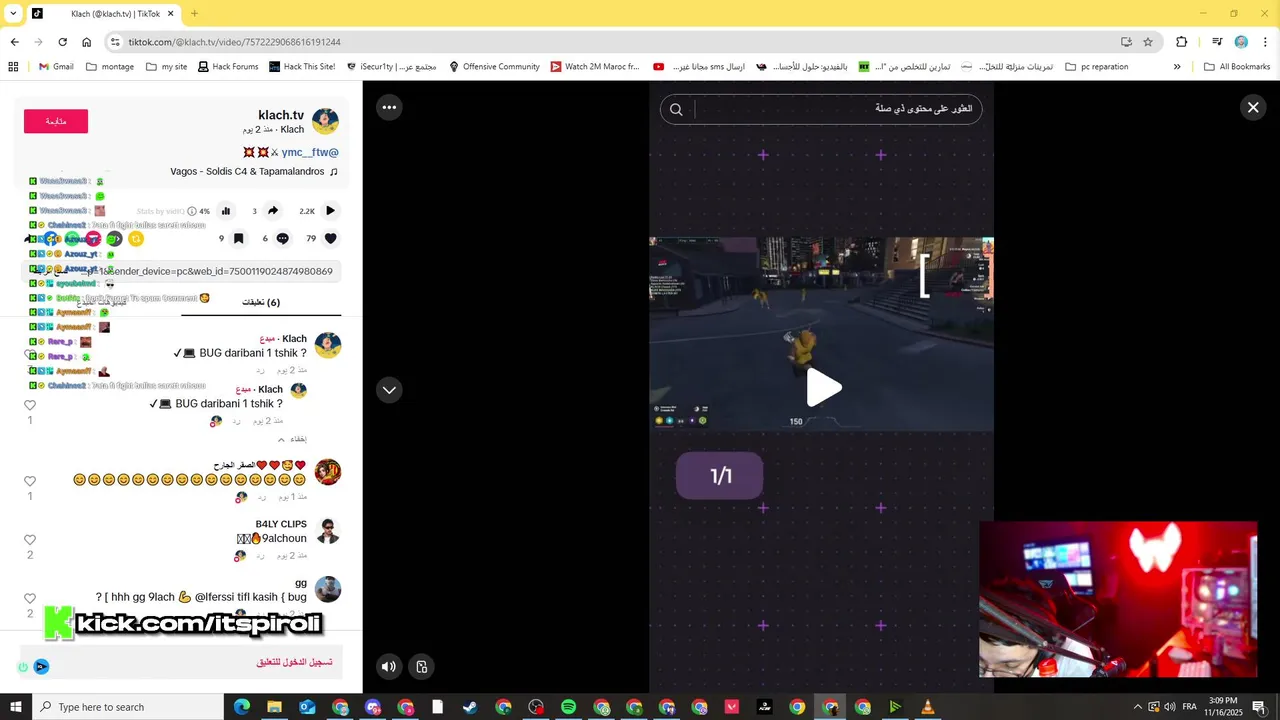Open the @ymc__ftw mention link
Screen dimensions: 1280x720
pyautogui.click(x=310, y=152)
